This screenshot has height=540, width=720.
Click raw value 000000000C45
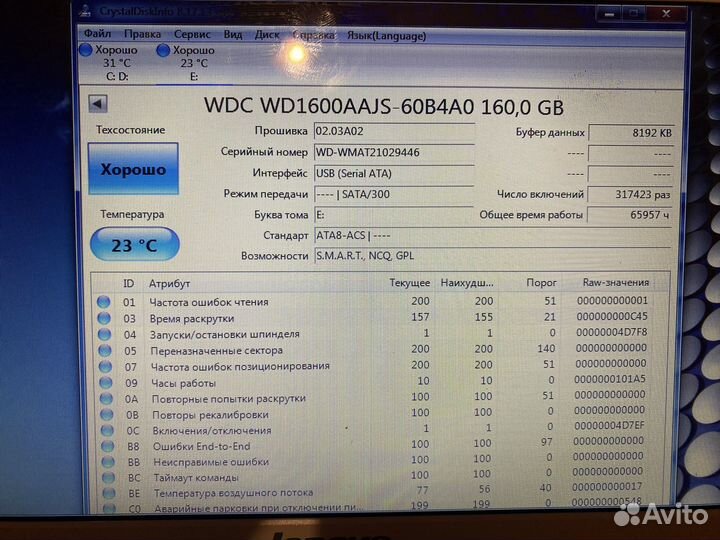click(x=612, y=316)
